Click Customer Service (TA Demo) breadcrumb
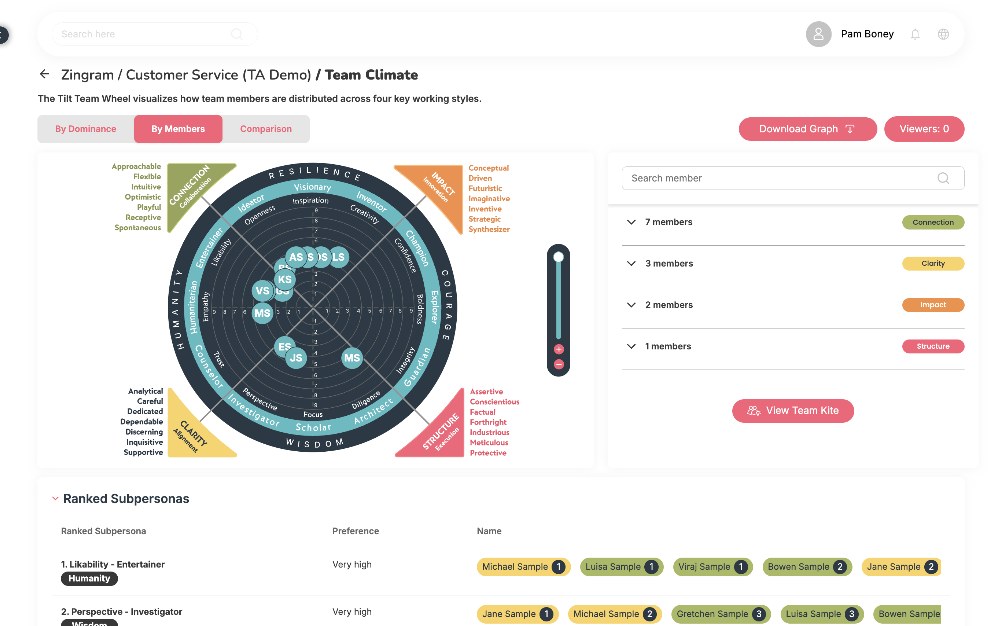The width and height of the screenshot is (1002, 626). 219,75
